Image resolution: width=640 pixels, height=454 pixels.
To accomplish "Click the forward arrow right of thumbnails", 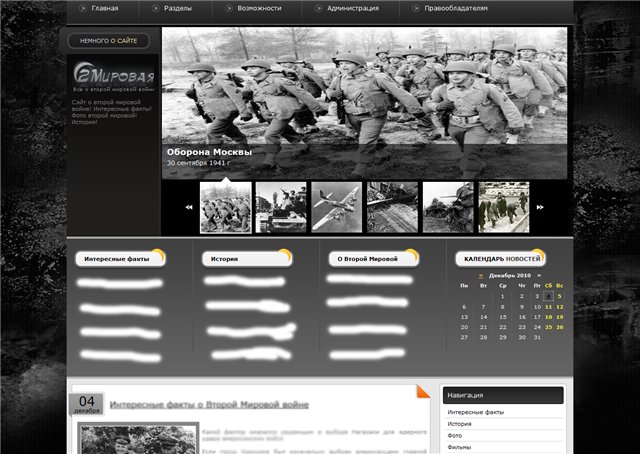I will [541, 207].
